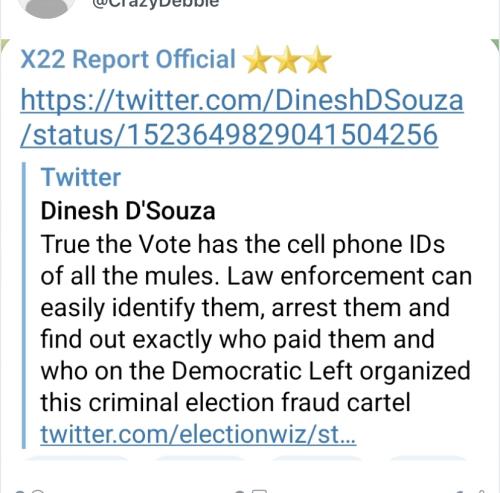Image resolution: width=500 pixels, height=493 pixels.
Task: Click the middle gold star
Action: coord(287,60)
